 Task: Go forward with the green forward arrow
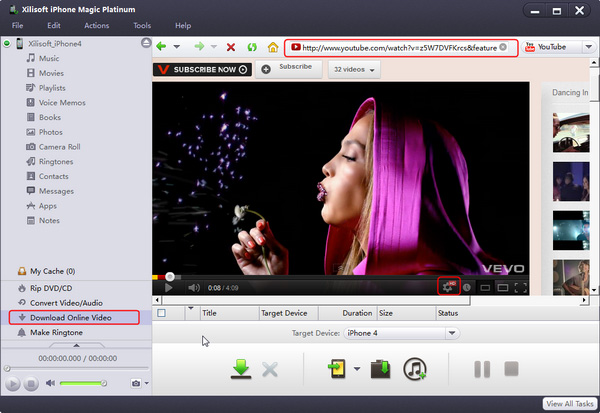tap(199, 47)
